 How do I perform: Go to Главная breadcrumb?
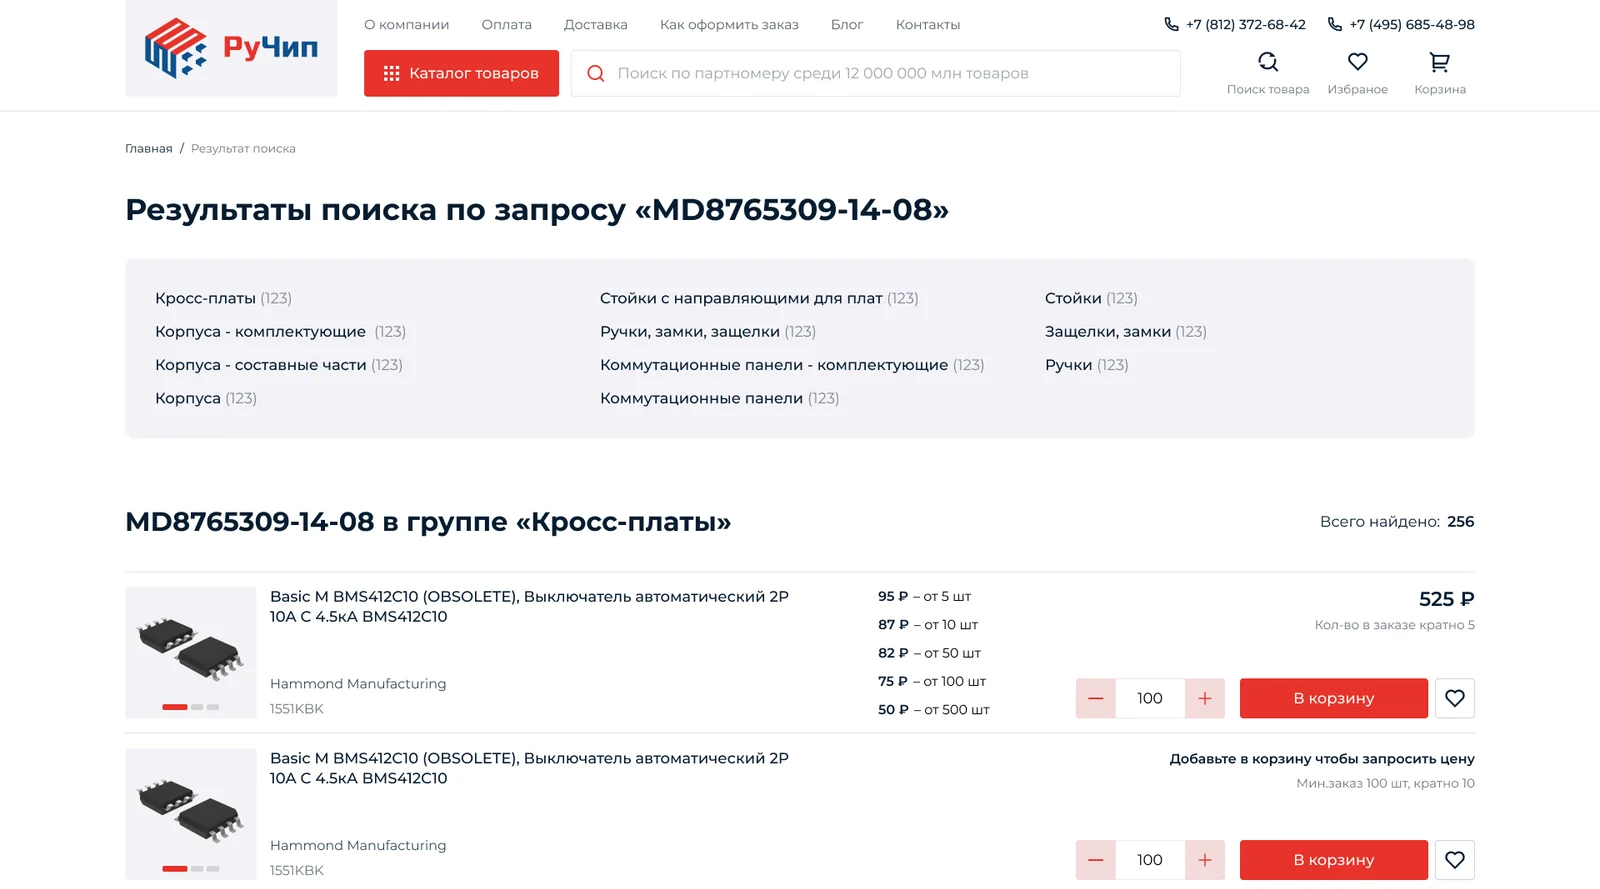pos(149,148)
